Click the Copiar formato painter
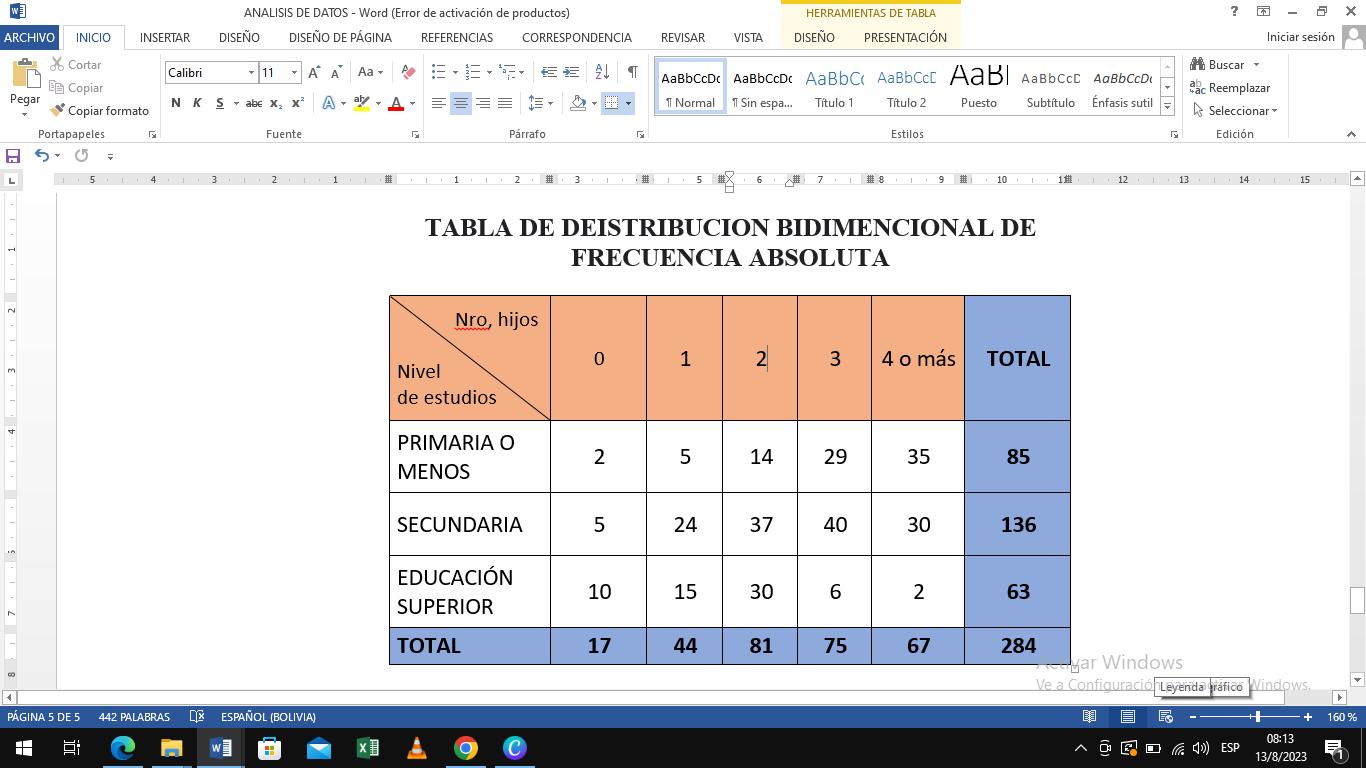The image size is (1366, 768). click(99, 111)
